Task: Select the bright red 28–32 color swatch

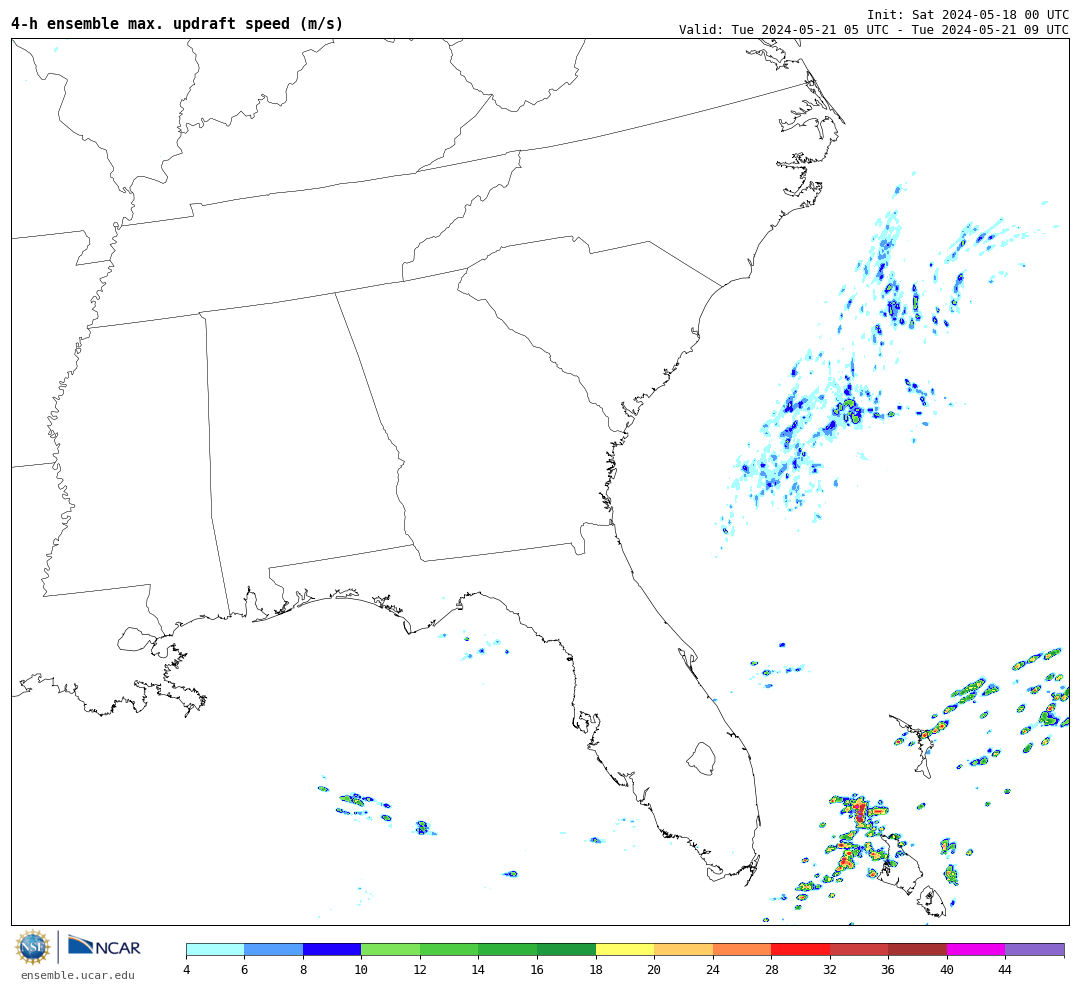Action: point(800,949)
